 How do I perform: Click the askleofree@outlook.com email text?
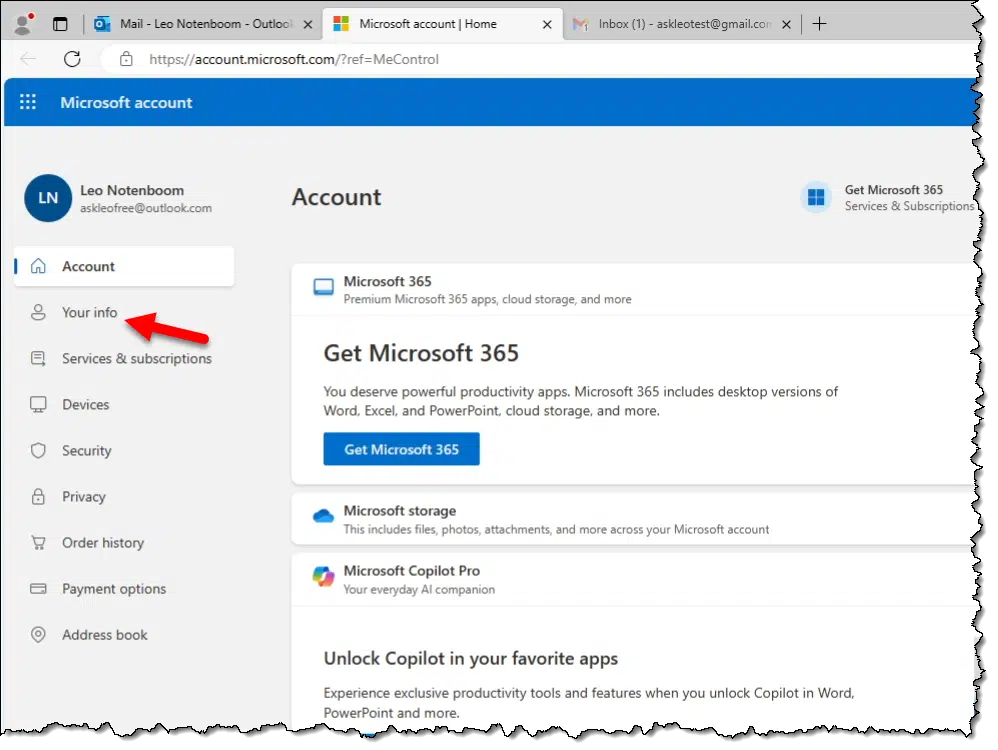pyautogui.click(x=146, y=208)
